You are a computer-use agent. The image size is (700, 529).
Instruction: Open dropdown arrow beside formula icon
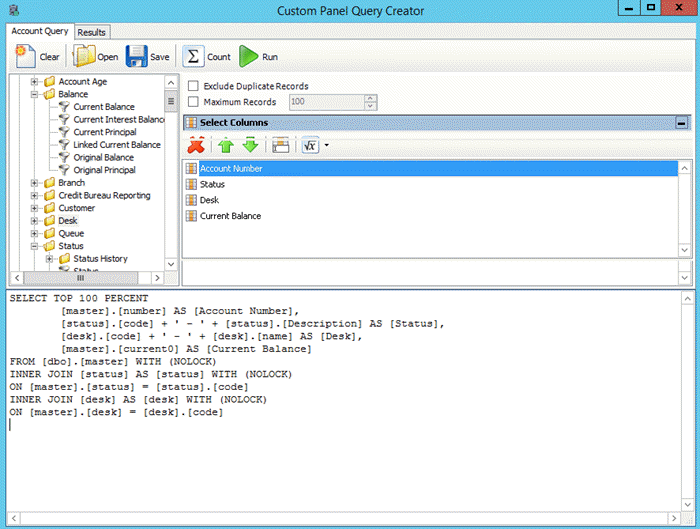326,146
